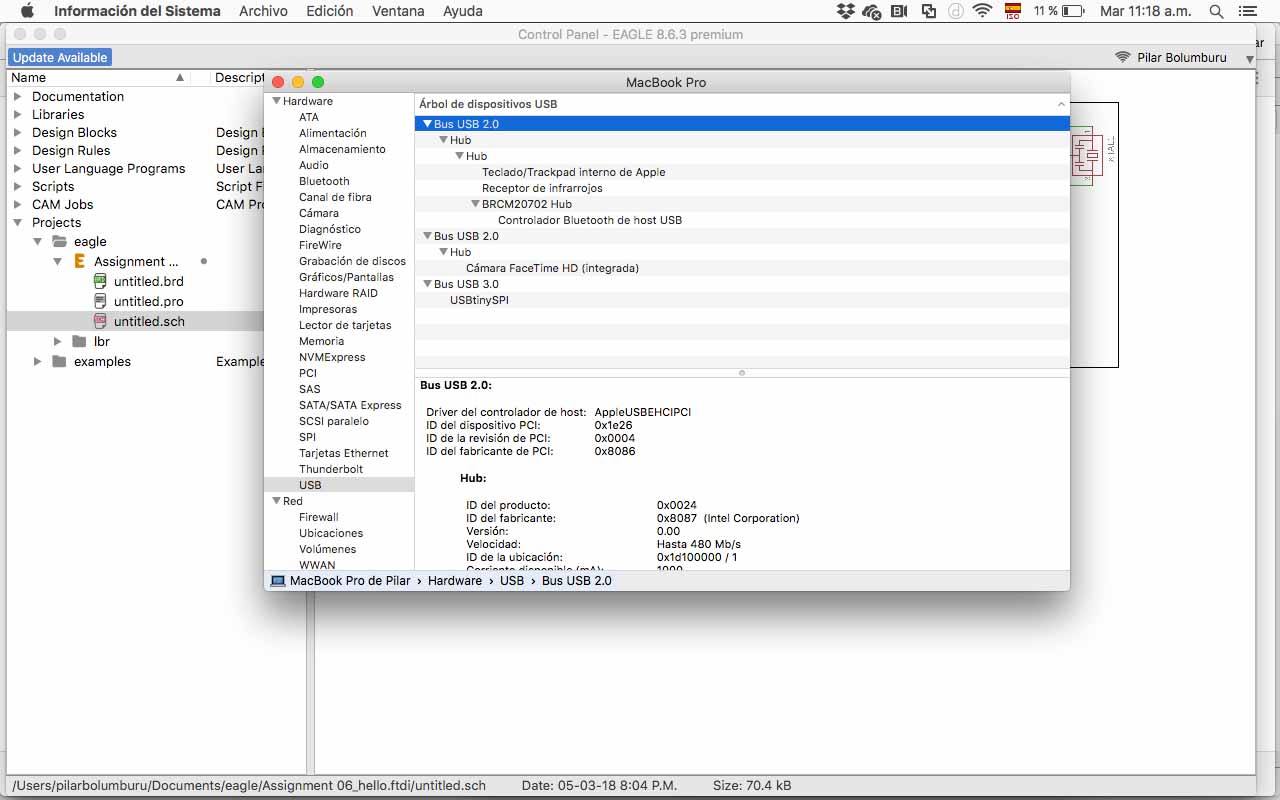Image resolution: width=1280 pixels, height=800 pixels.
Task: Collapse the Hardware section in sidebar
Action: point(277,101)
